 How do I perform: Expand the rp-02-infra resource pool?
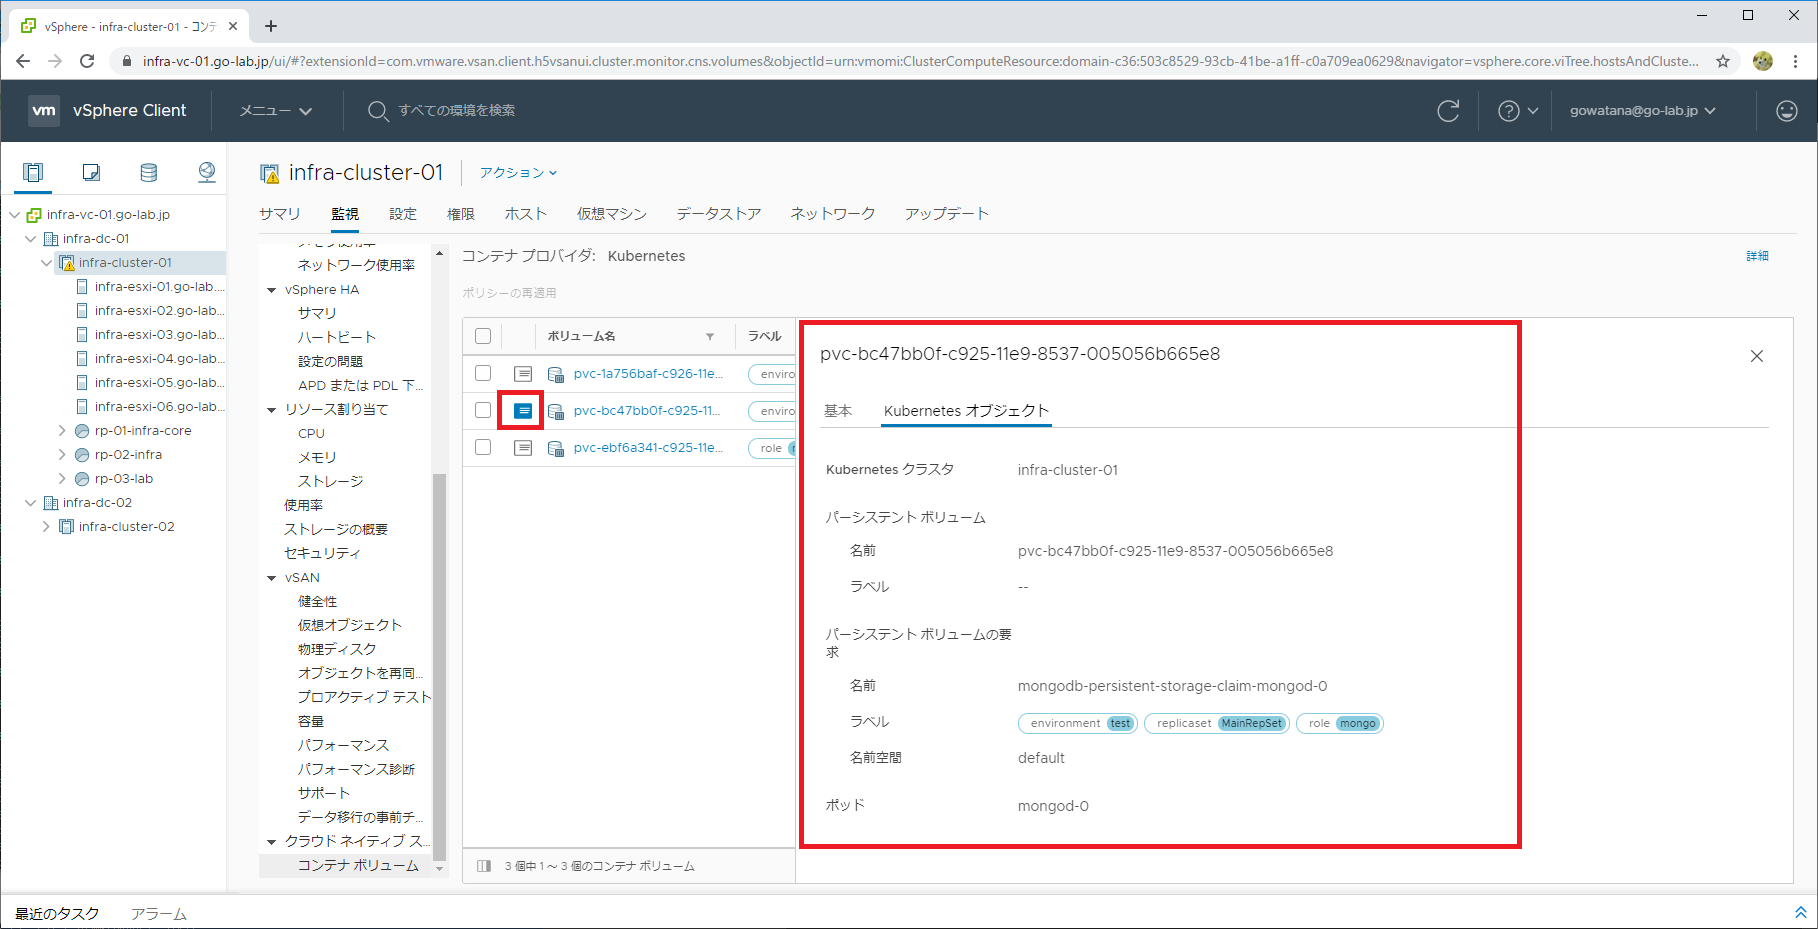[x=63, y=455]
